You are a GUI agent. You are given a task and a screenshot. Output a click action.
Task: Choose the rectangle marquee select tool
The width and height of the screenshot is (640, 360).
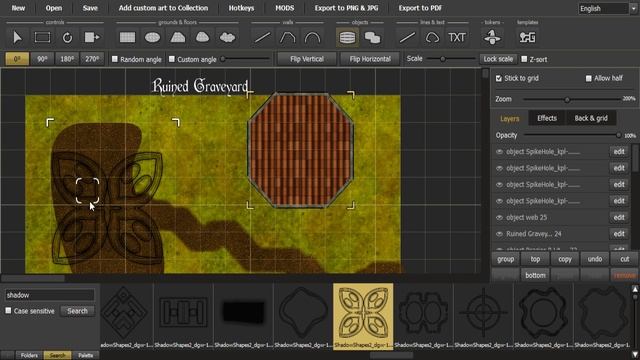pyautogui.click(x=42, y=38)
